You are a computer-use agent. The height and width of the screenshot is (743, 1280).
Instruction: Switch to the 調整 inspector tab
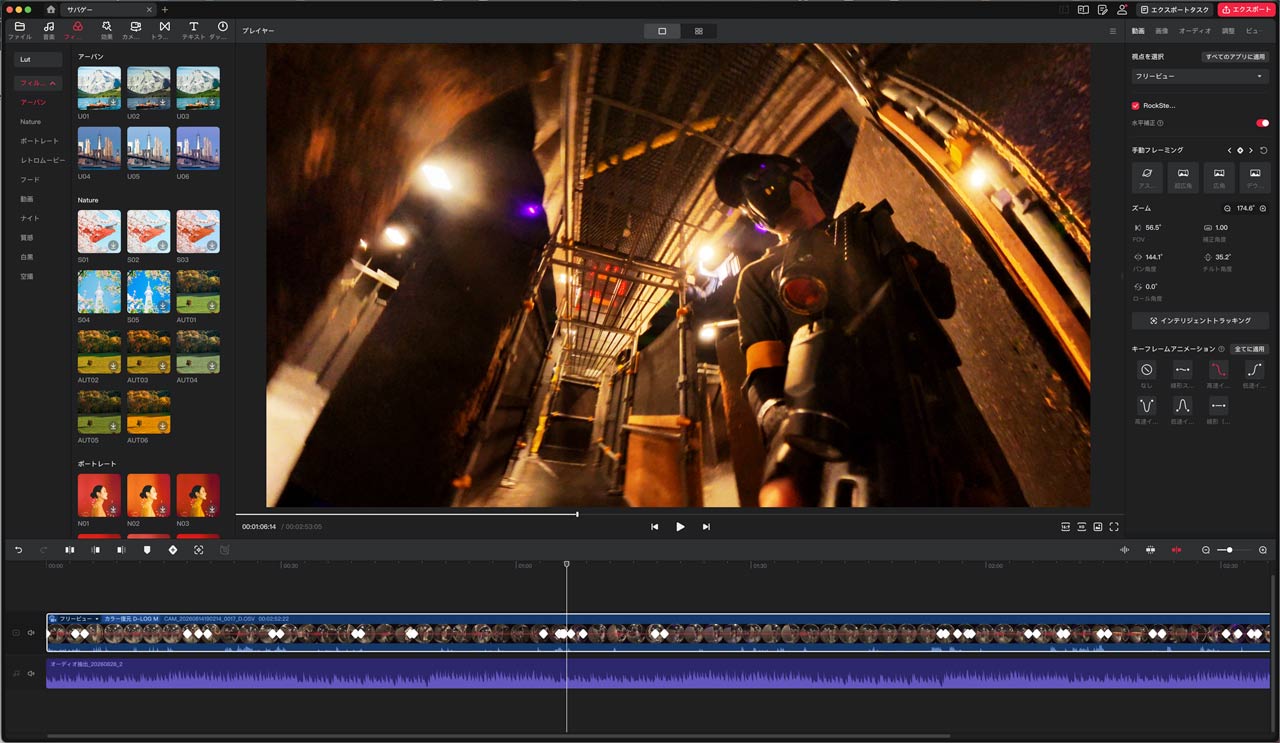1229,31
